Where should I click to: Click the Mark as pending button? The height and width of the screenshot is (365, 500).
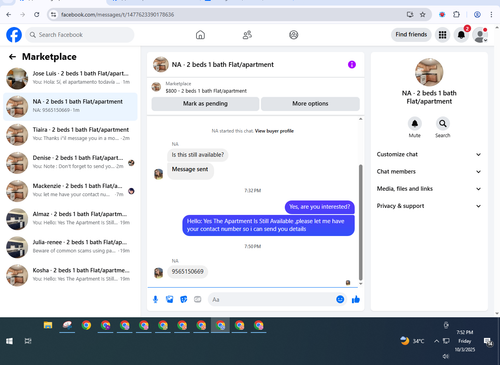(205, 104)
